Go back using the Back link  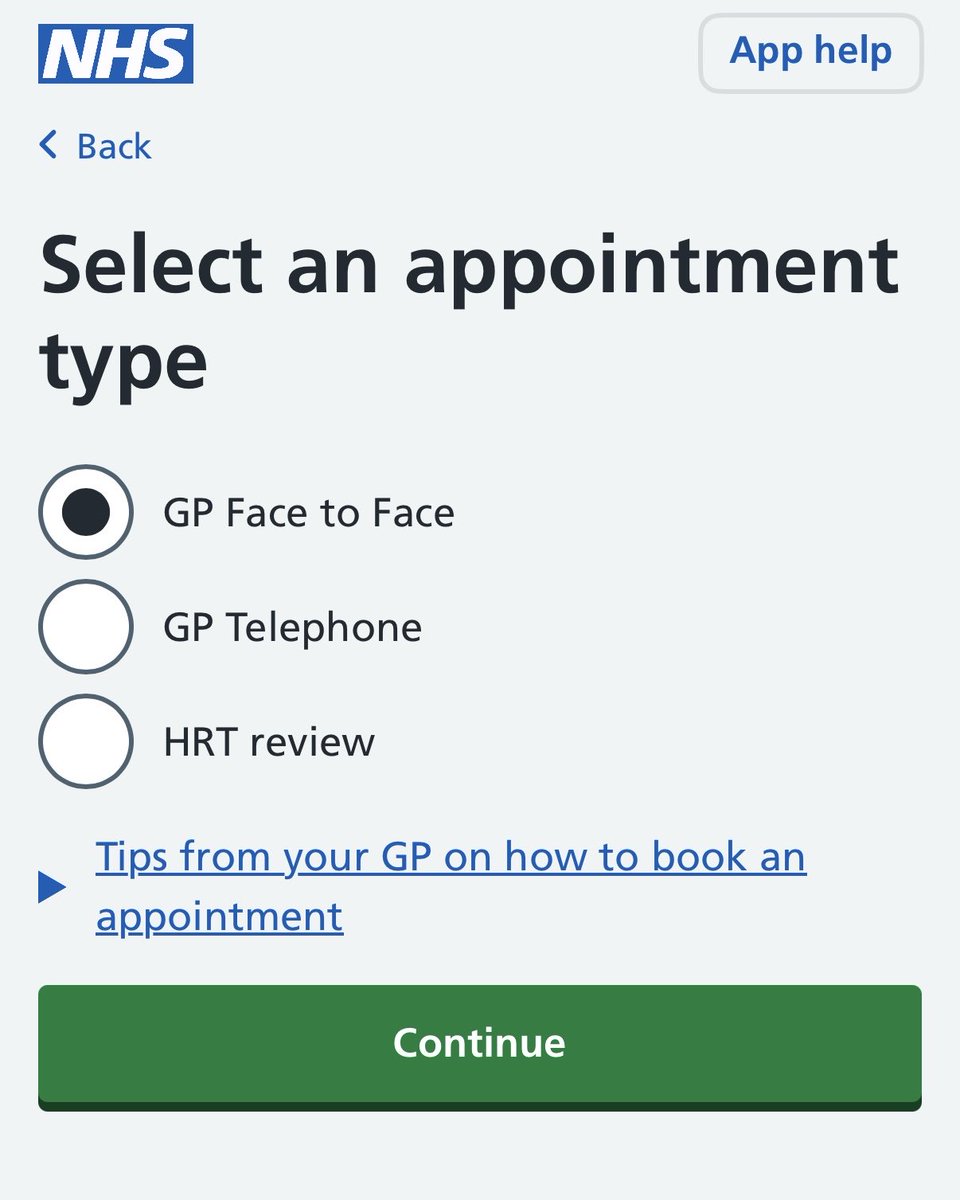pos(95,146)
